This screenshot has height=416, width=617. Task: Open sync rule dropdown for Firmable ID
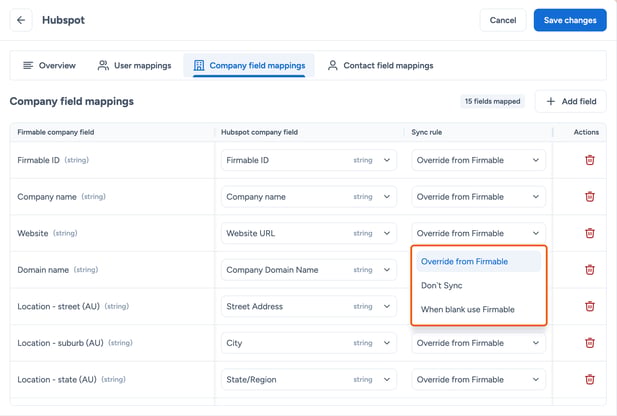(x=478, y=160)
